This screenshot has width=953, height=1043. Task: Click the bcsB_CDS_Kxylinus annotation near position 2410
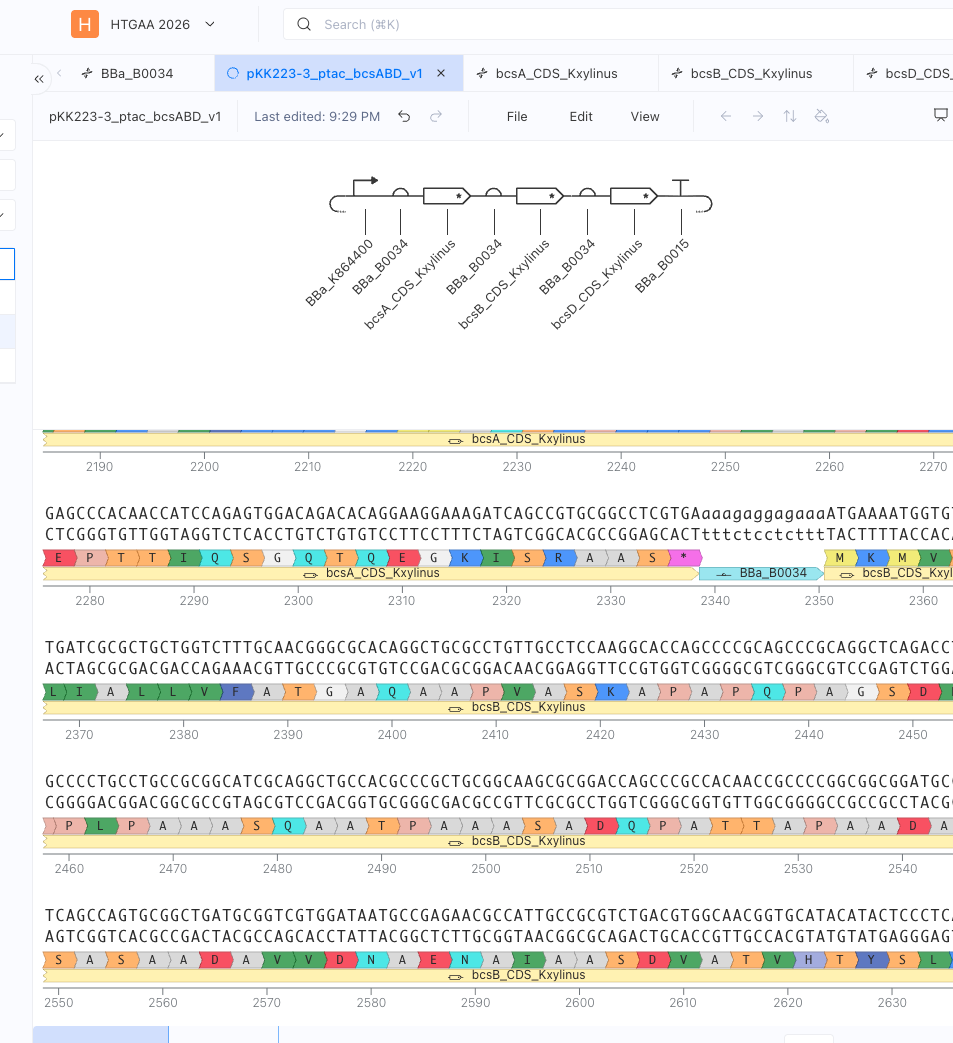point(498,707)
